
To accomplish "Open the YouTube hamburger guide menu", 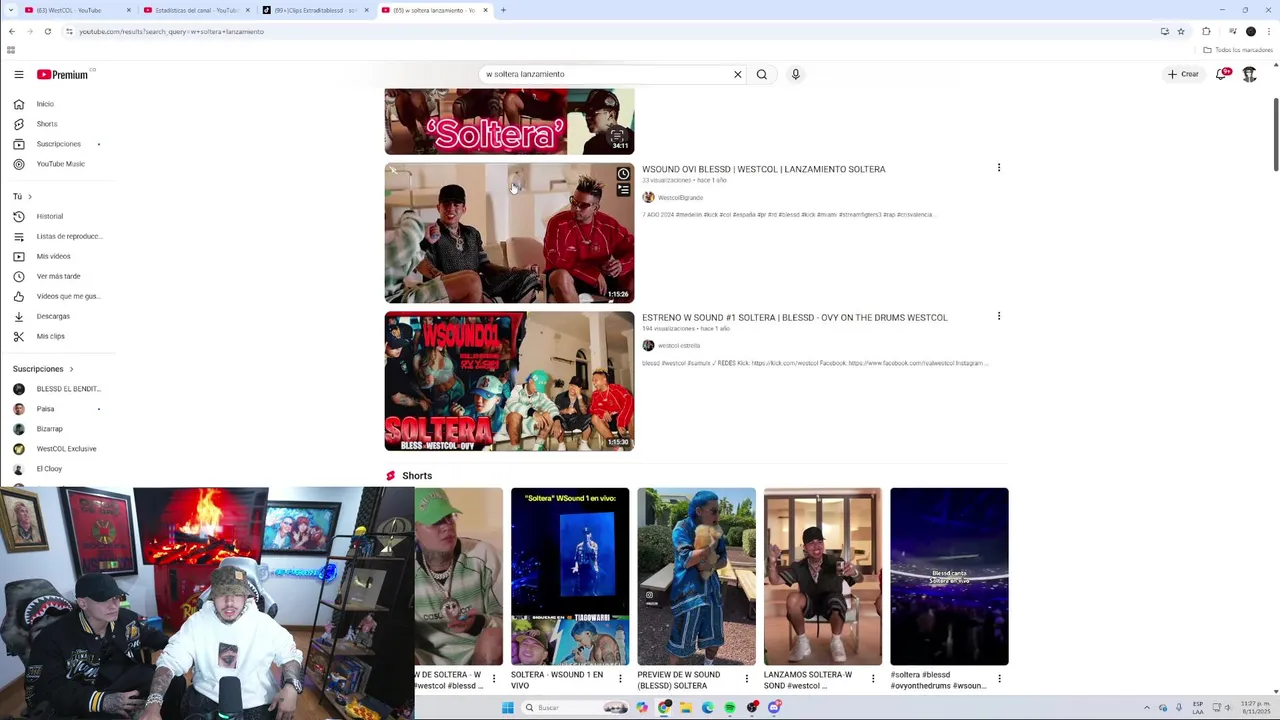I will 18,74.
